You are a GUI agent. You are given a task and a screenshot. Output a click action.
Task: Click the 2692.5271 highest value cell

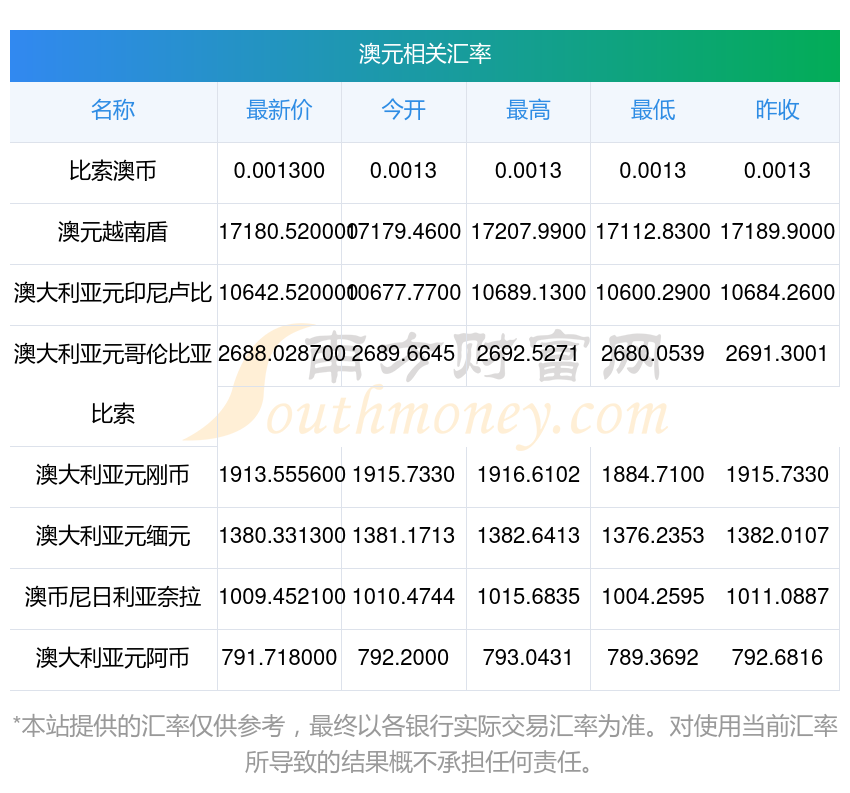click(528, 354)
